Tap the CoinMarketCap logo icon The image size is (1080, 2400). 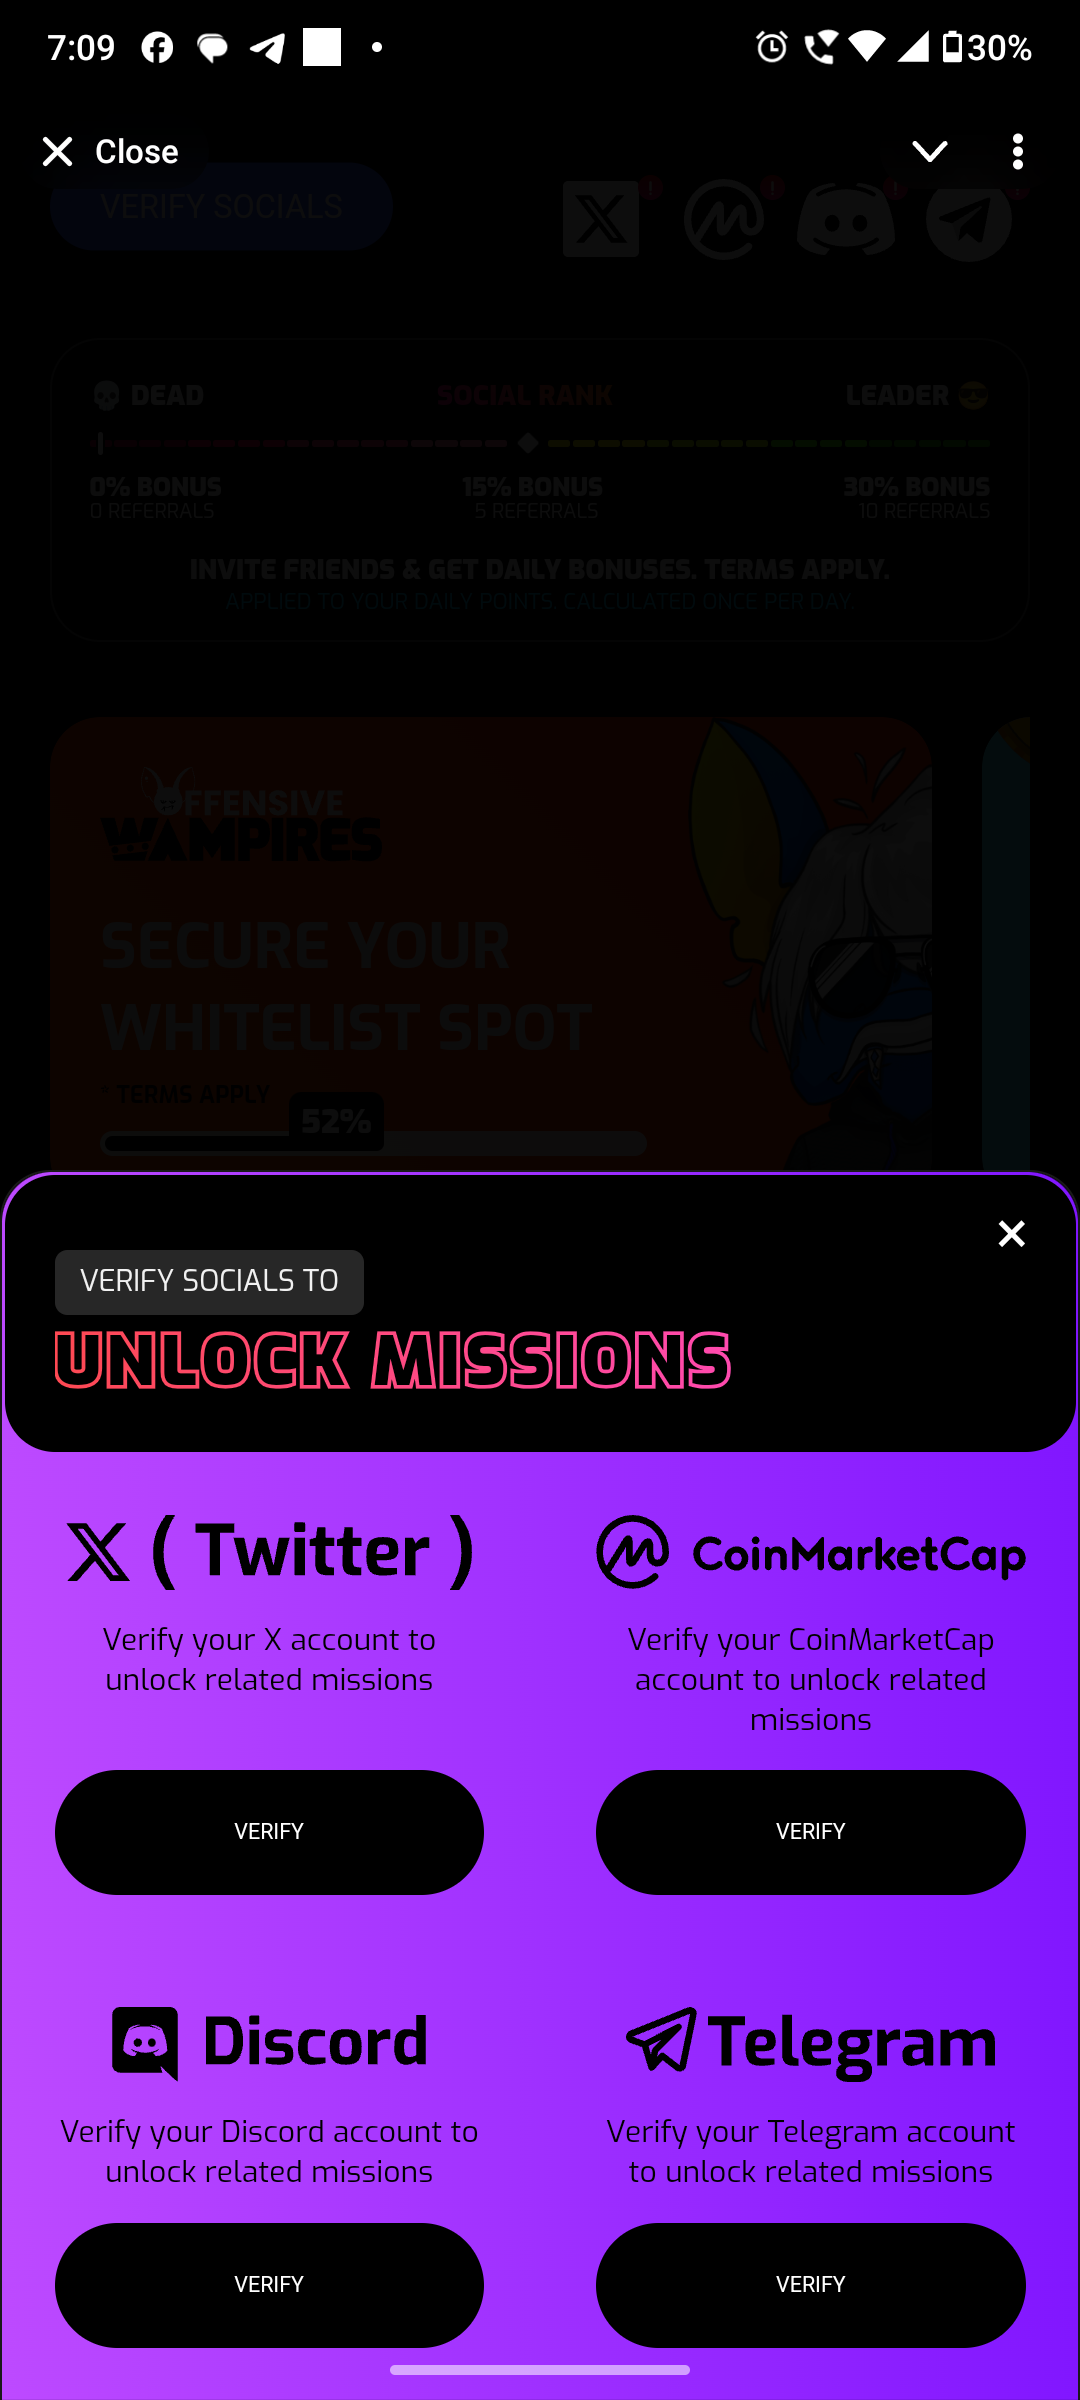[633, 1552]
